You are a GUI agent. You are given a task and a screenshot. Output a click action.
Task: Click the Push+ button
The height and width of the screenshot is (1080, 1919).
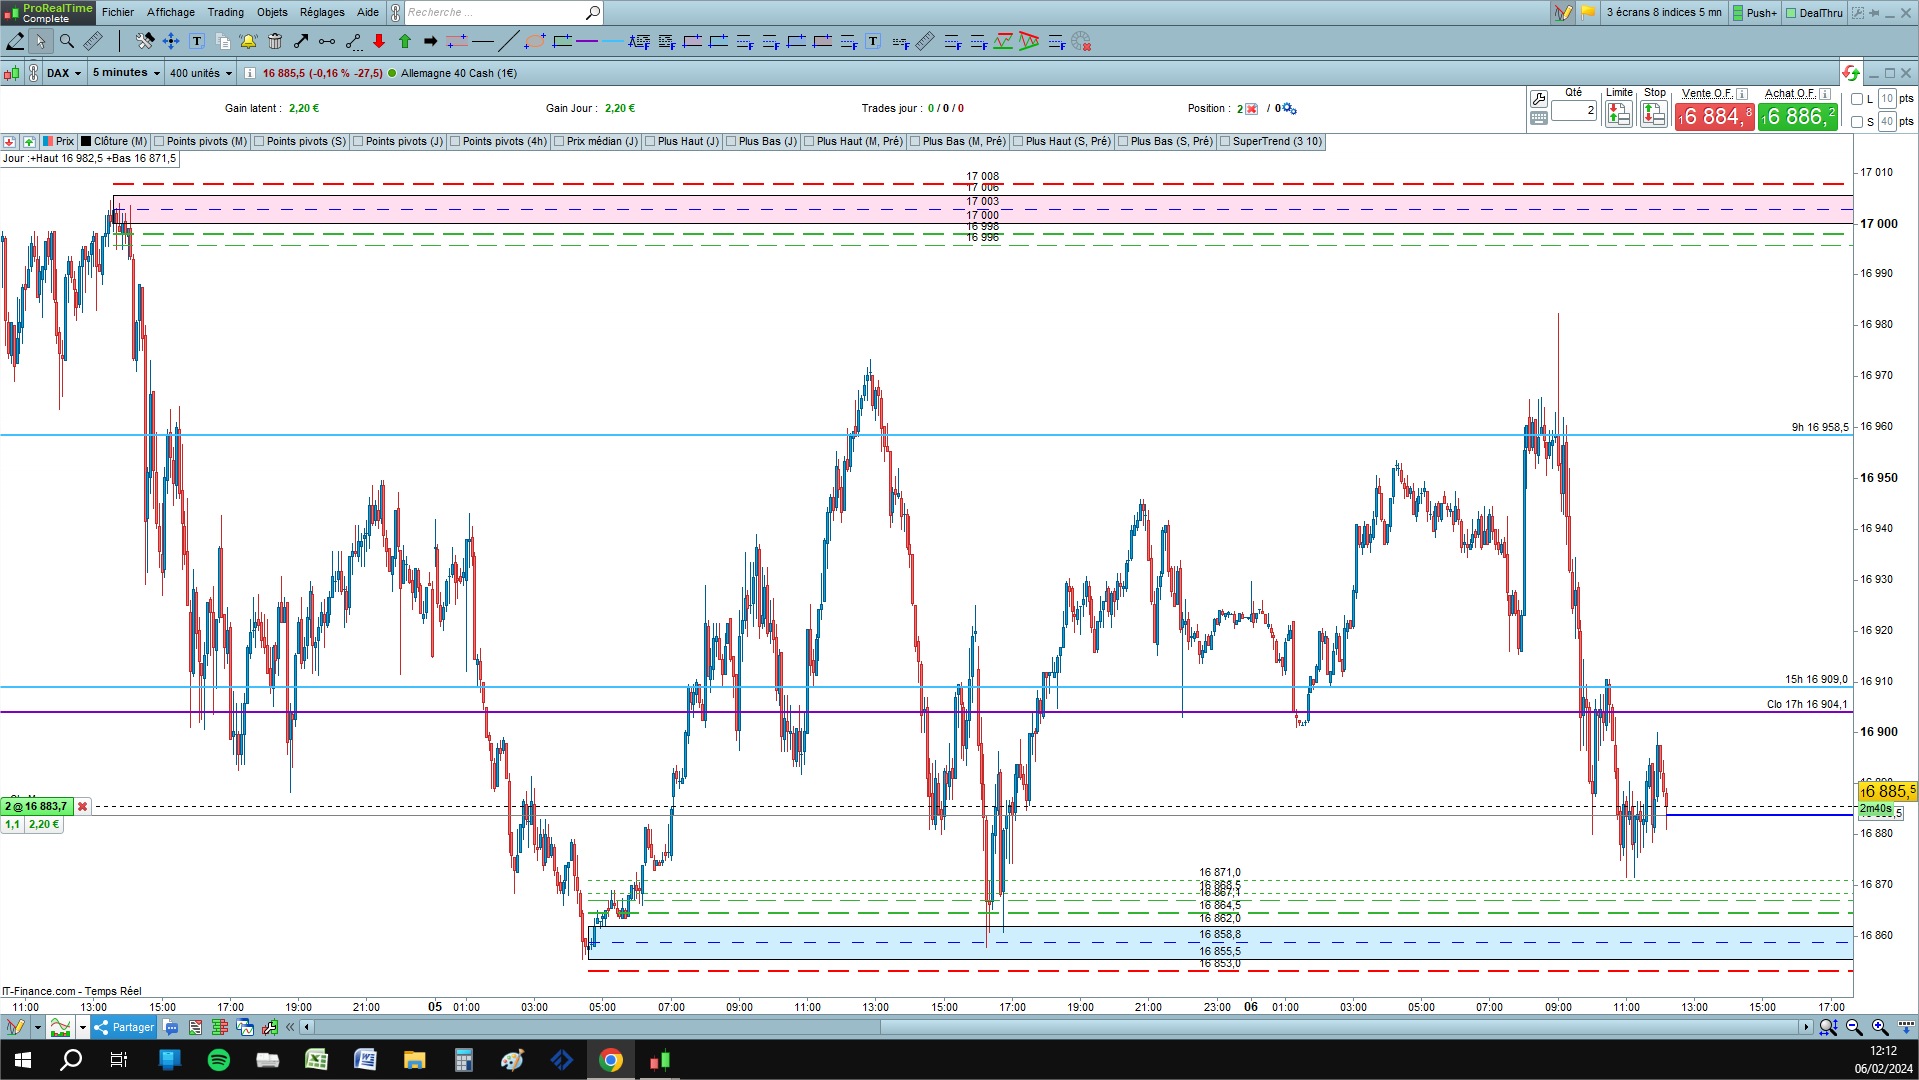pyautogui.click(x=1755, y=13)
